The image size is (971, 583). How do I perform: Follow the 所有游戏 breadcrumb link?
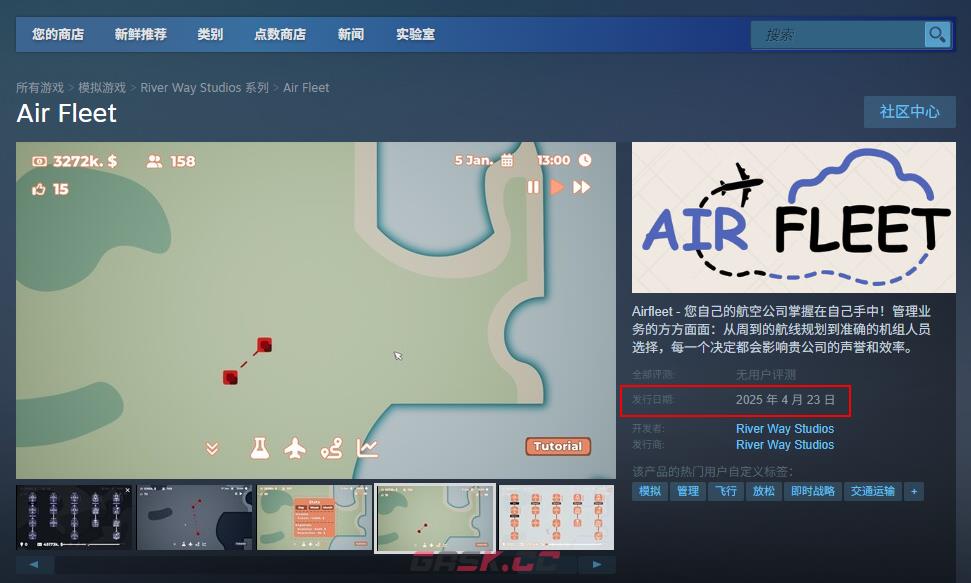40,87
